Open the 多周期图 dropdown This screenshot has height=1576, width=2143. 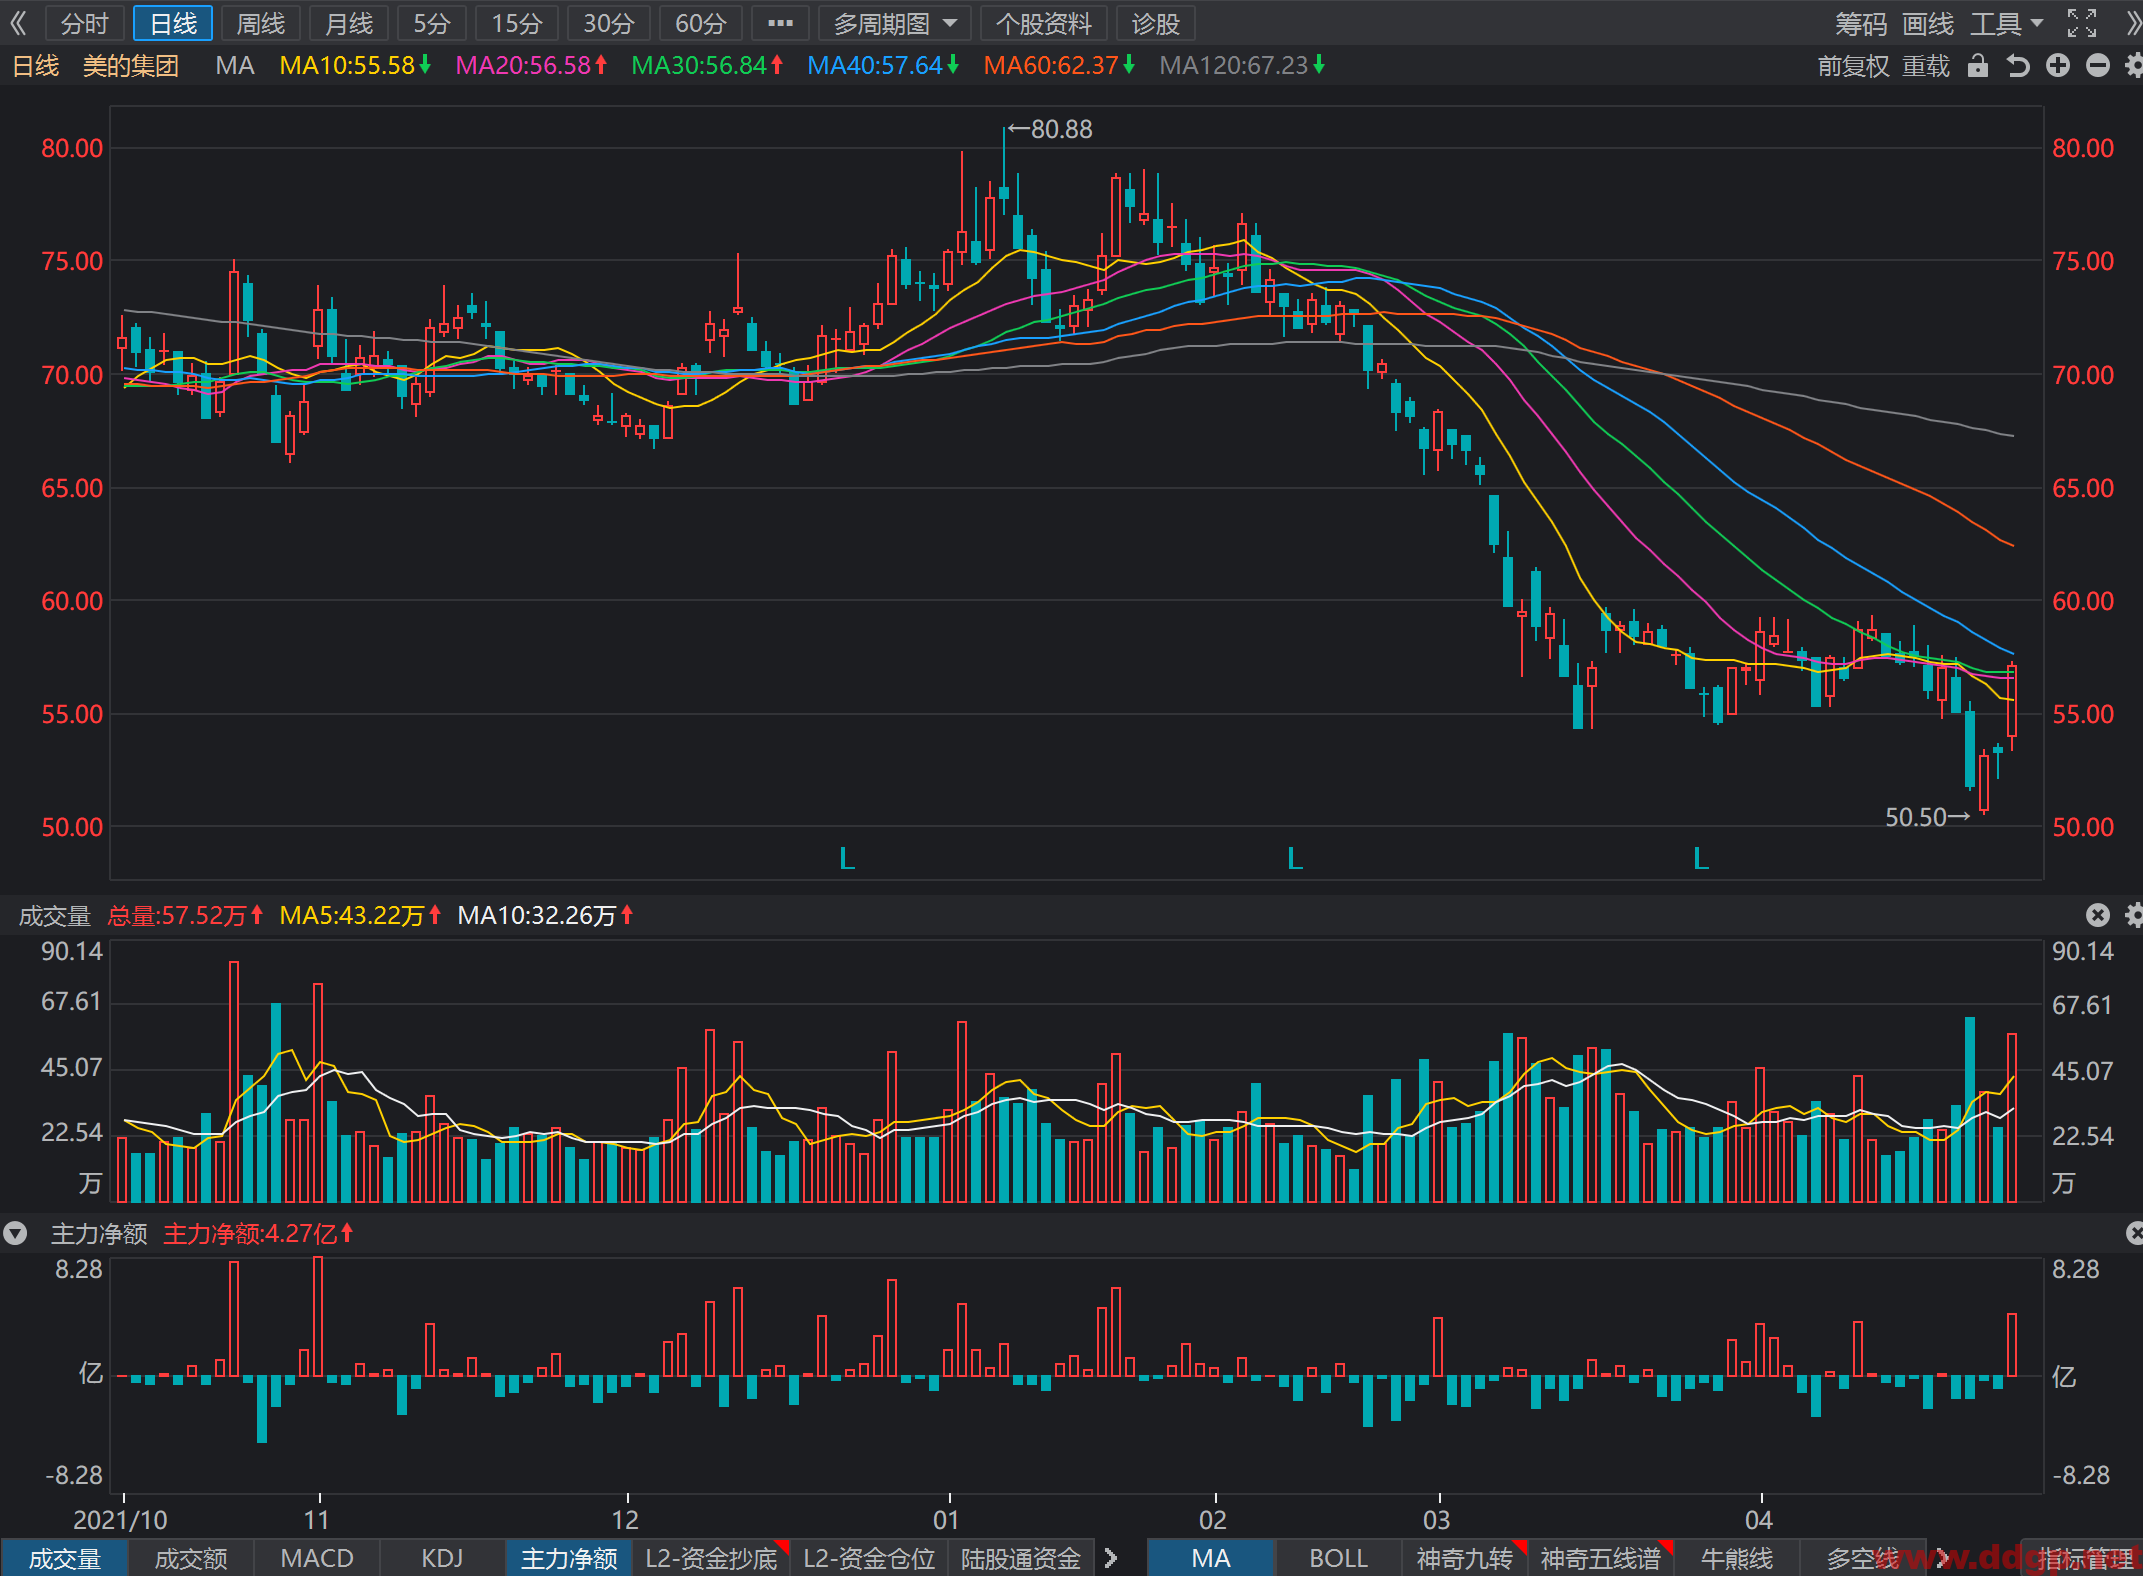tap(895, 23)
